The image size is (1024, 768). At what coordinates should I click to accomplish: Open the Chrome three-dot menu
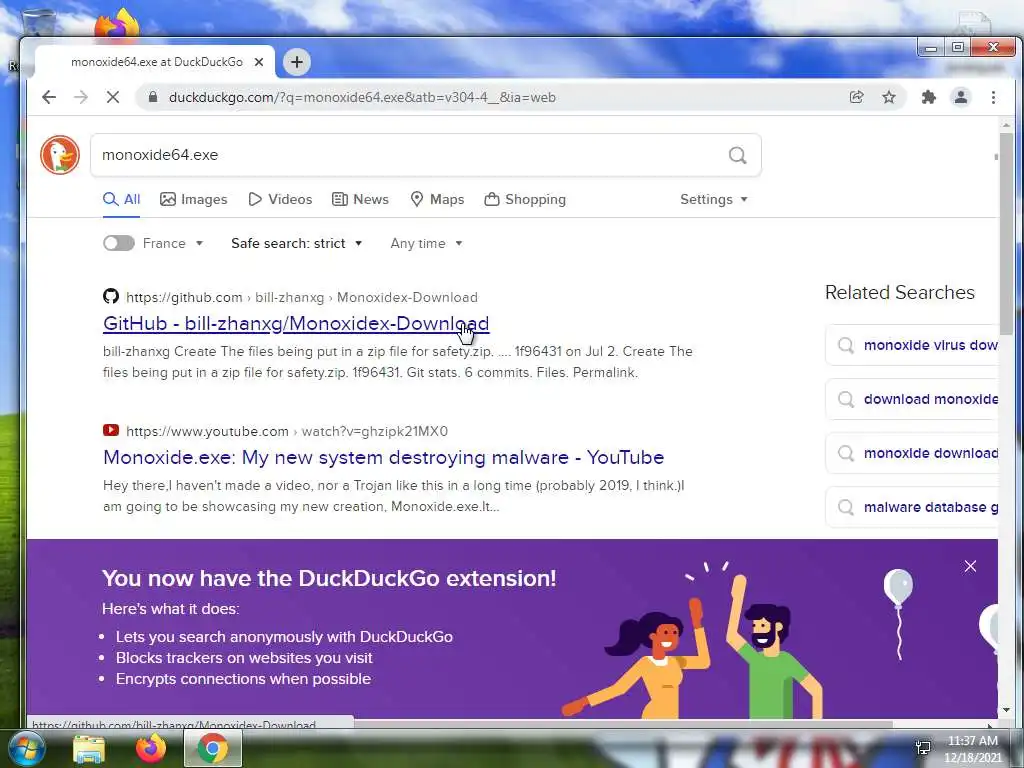[993, 97]
